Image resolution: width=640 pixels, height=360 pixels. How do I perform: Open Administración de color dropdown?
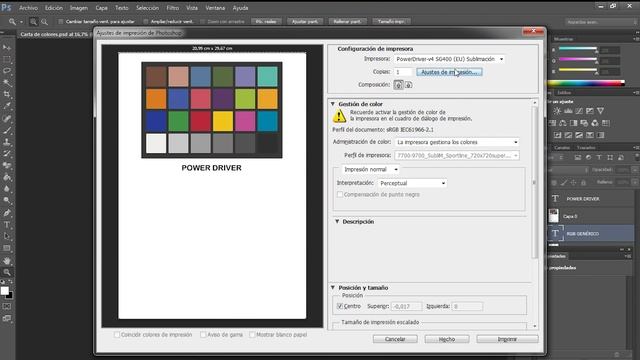click(x=457, y=142)
